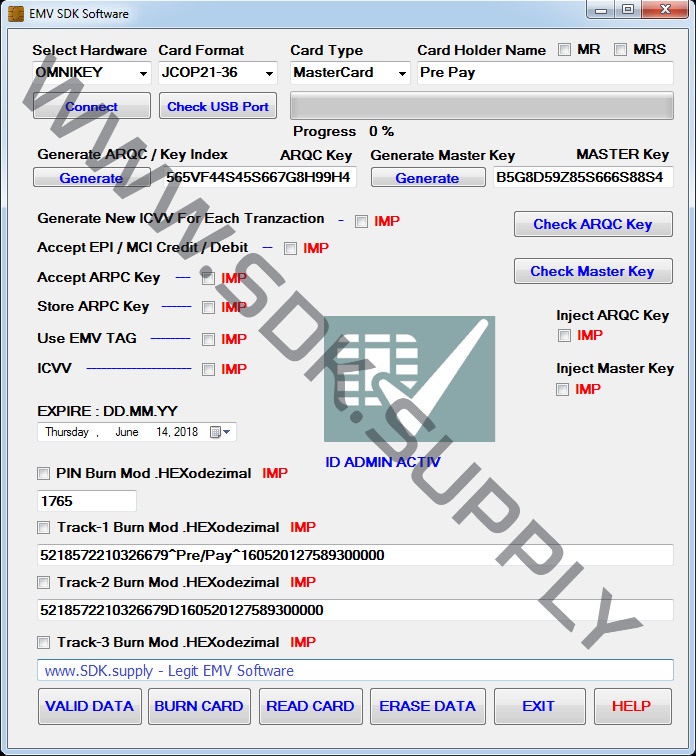
Task: Check the Track-2 Burn Mod checkbox
Action: 43,582
